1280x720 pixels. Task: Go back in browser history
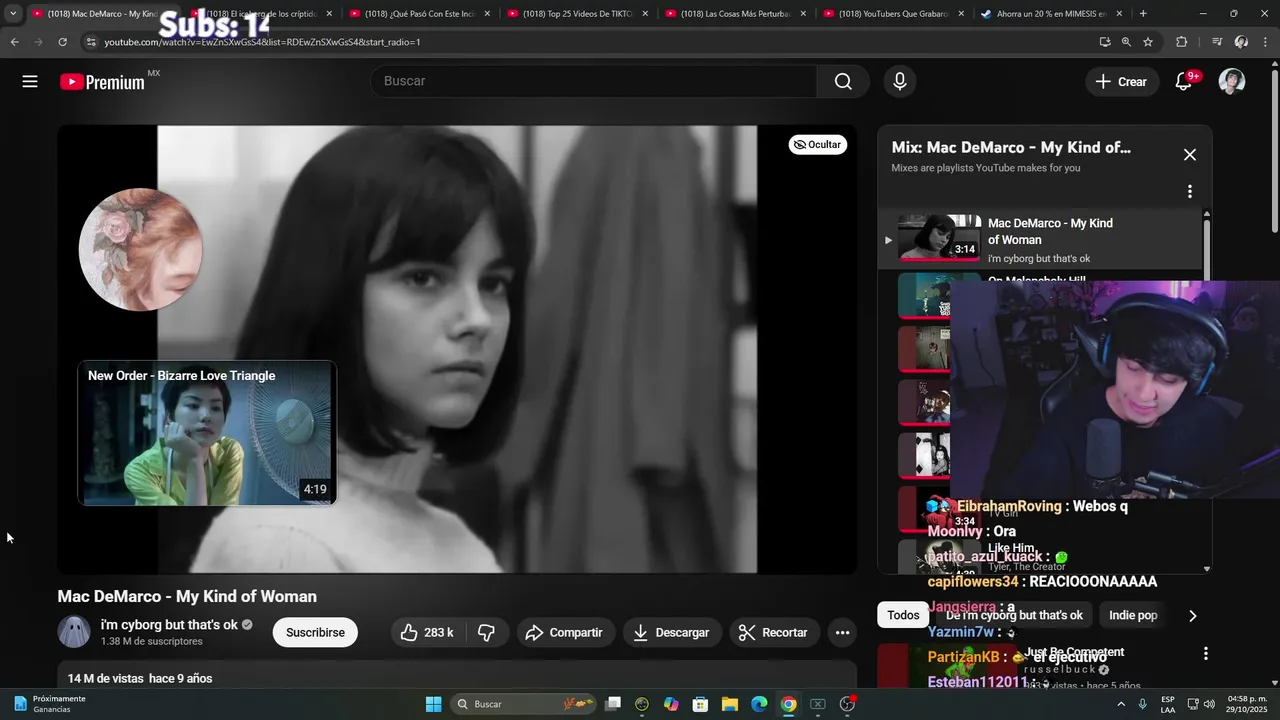(x=14, y=42)
